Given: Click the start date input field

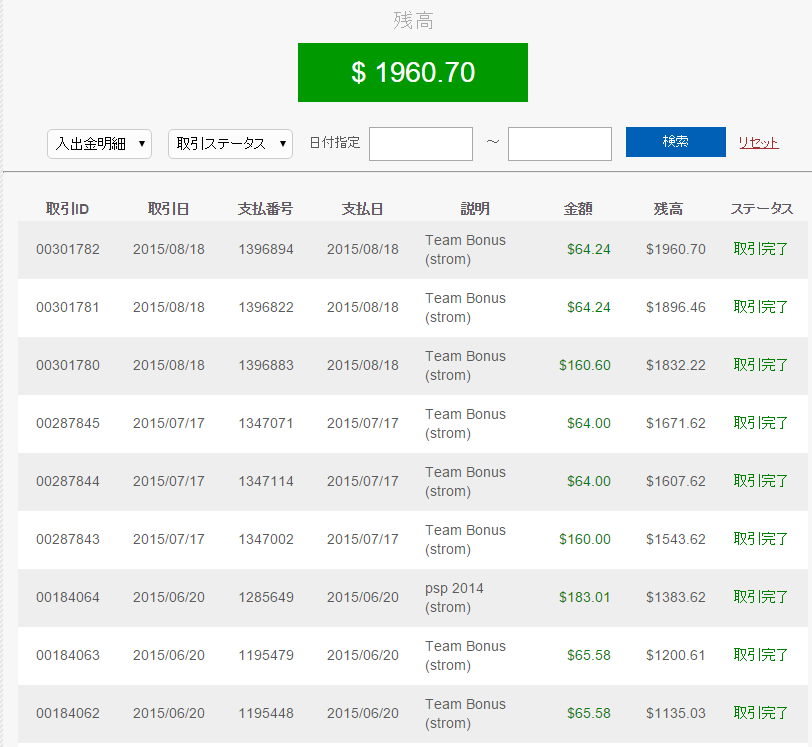Looking at the screenshot, I should pyautogui.click(x=421, y=144).
